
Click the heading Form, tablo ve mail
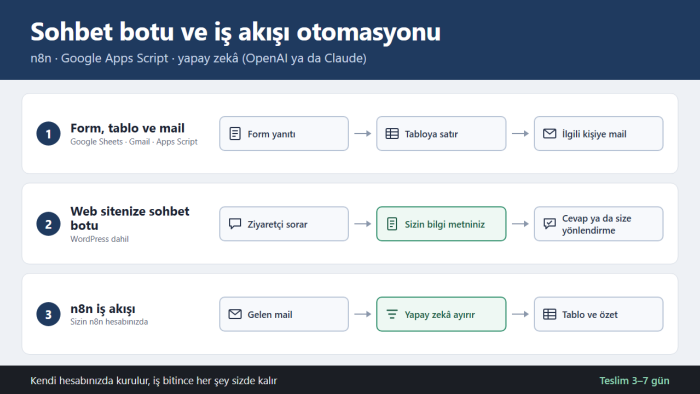(x=127, y=129)
